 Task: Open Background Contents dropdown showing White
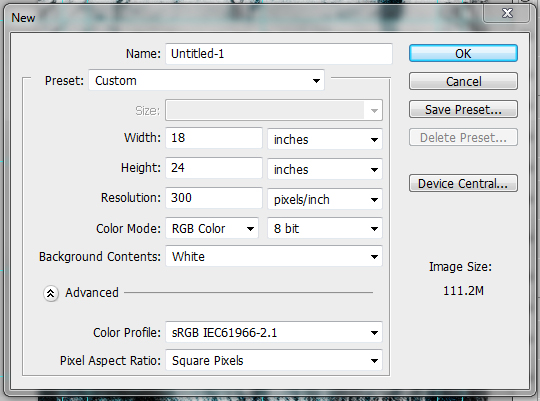point(274,256)
